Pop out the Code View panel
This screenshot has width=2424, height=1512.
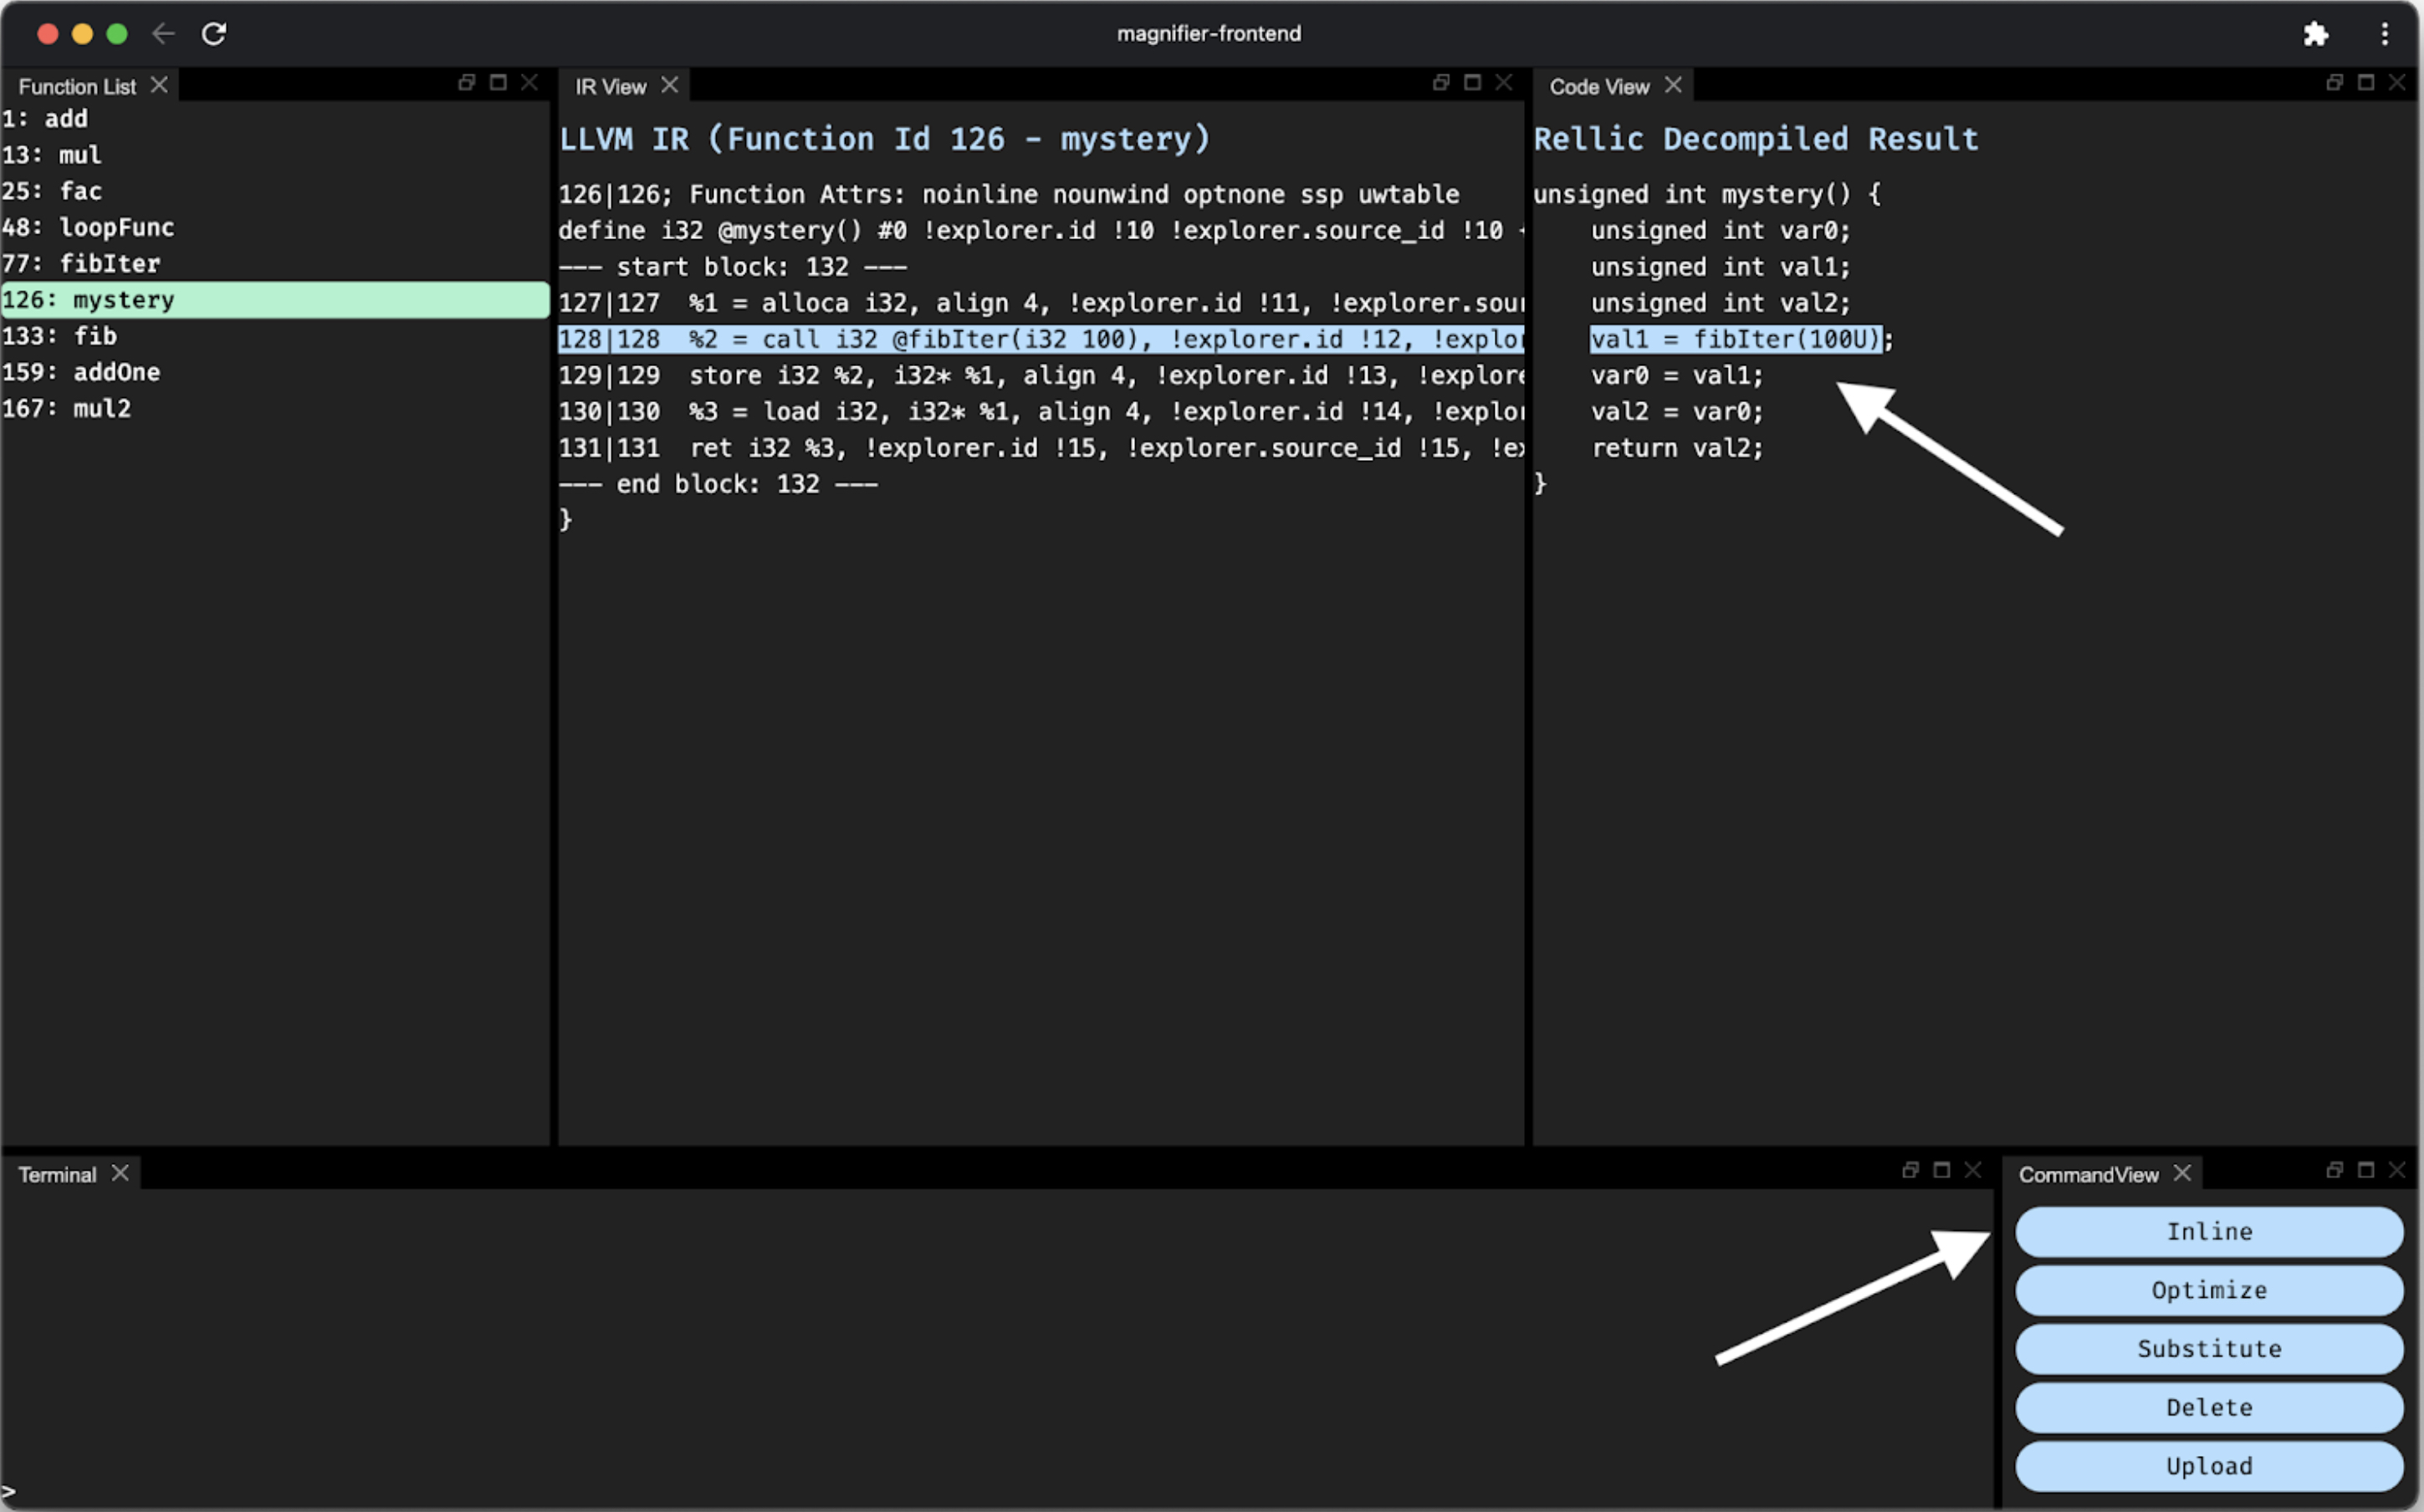click(2334, 82)
